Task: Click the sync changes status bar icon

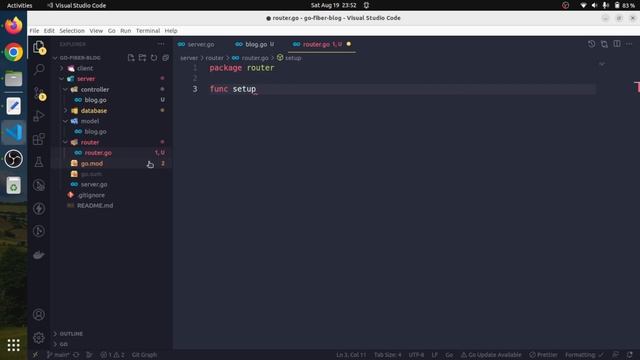Action: 76,355
